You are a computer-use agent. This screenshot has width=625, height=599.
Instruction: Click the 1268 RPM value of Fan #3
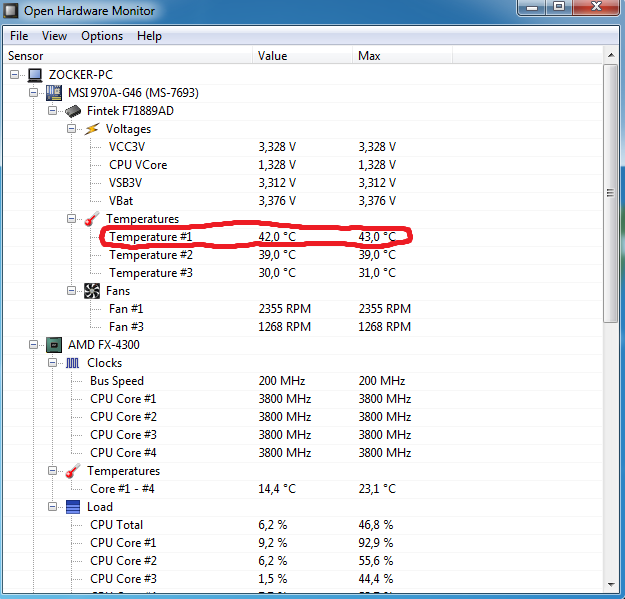pyautogui.click(x=285, y=327)
